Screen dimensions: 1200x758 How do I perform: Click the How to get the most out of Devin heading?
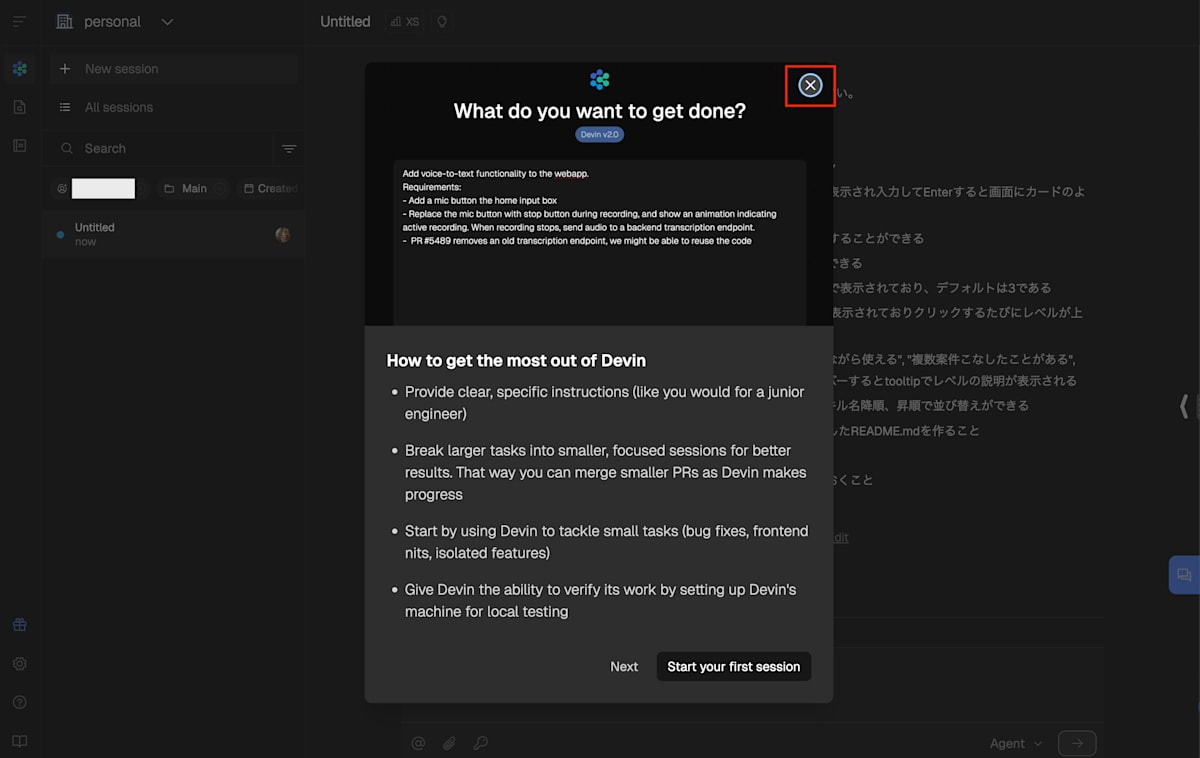point(516,361)
